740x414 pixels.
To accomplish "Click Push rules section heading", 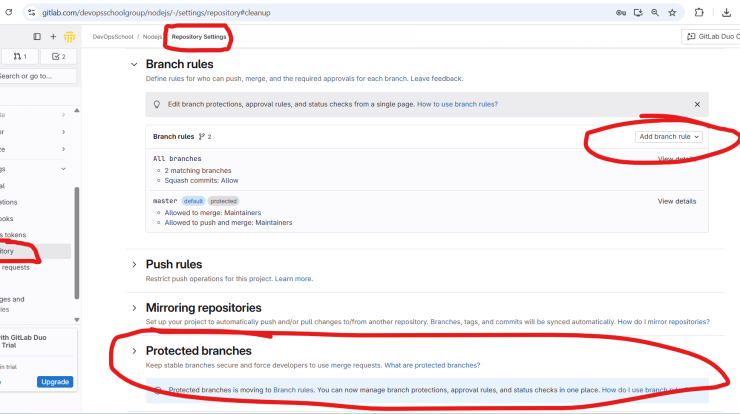I will pyautogui.click(x=174, y=264).
